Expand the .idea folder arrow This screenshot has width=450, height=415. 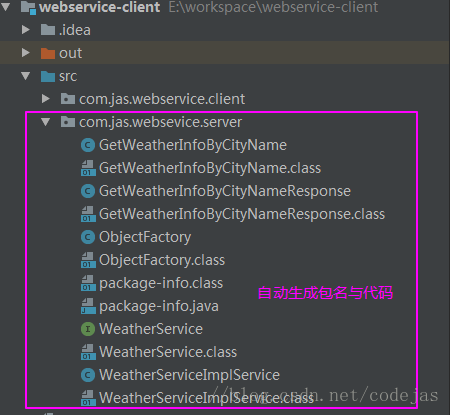[x=26, y=30]
